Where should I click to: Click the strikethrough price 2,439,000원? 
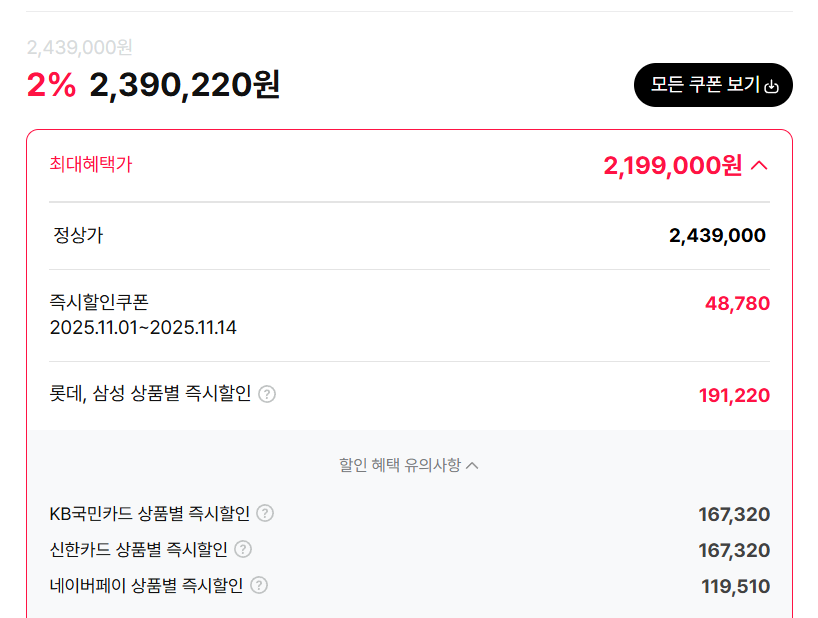tap(78, 47)
